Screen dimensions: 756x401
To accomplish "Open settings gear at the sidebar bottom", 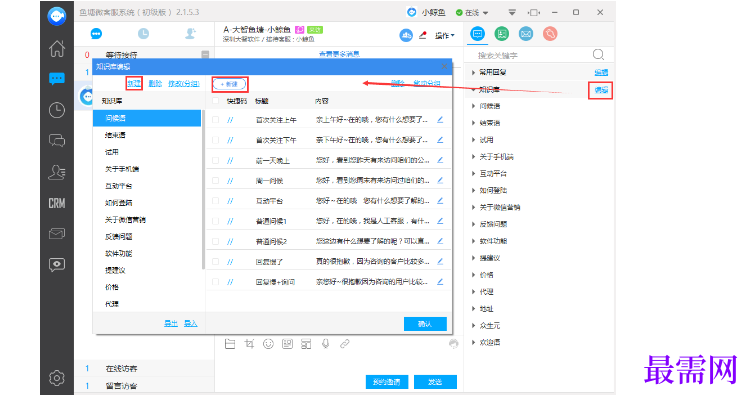I will [x=57, y=378].
